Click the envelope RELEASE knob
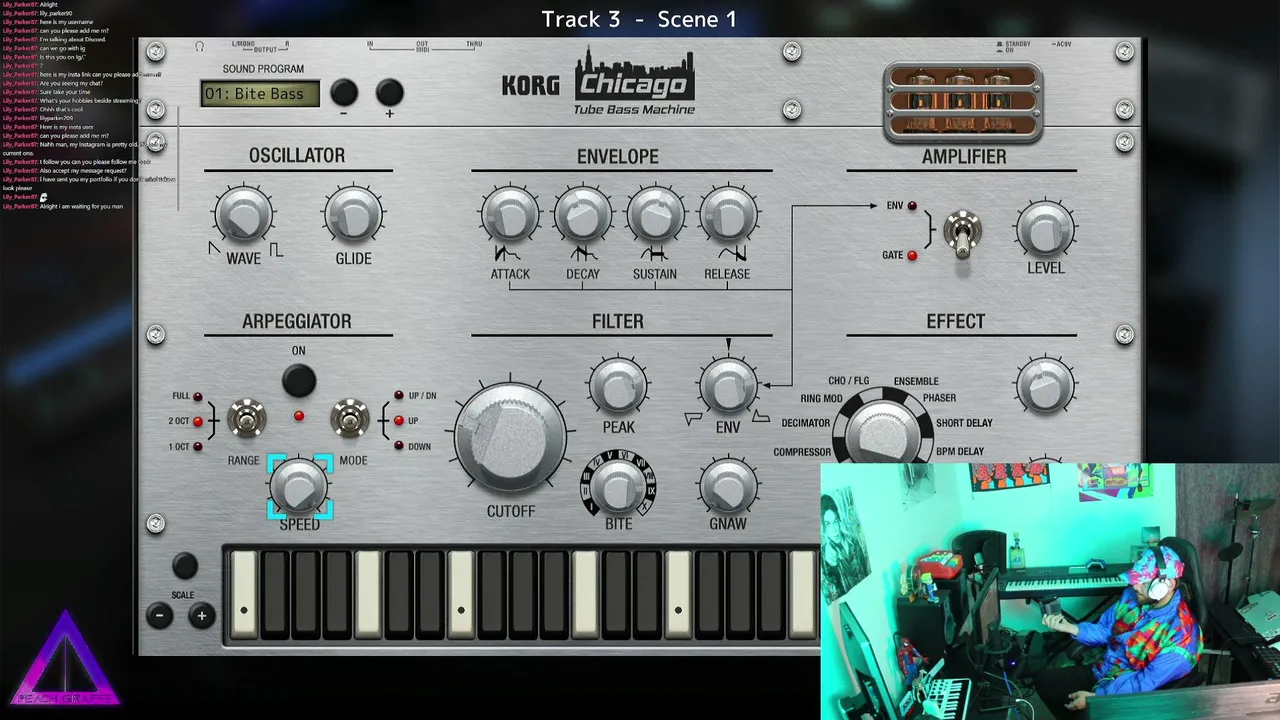The width and height of the screenshot is (1280, 720). click(728, 214)
